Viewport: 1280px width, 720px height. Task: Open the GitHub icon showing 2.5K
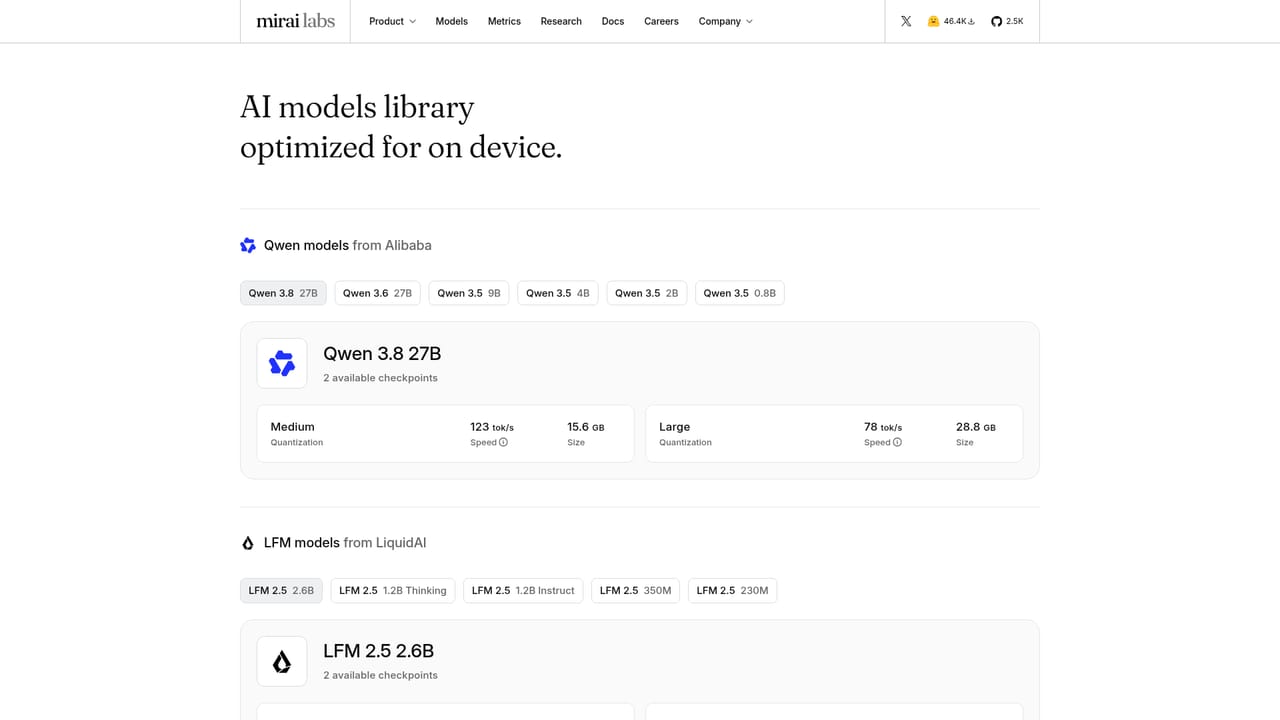tap(1007, 21)
